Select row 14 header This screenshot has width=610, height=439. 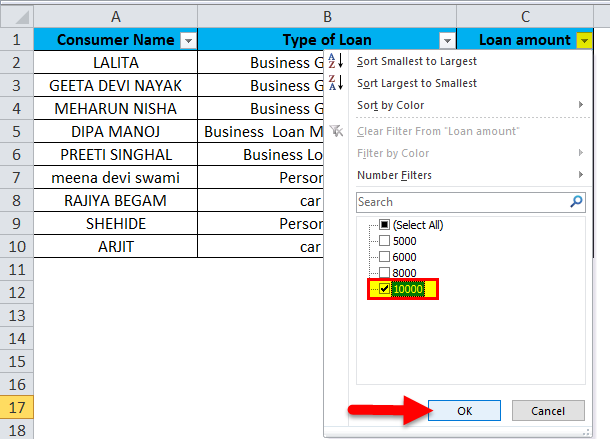tap(17, 339)
